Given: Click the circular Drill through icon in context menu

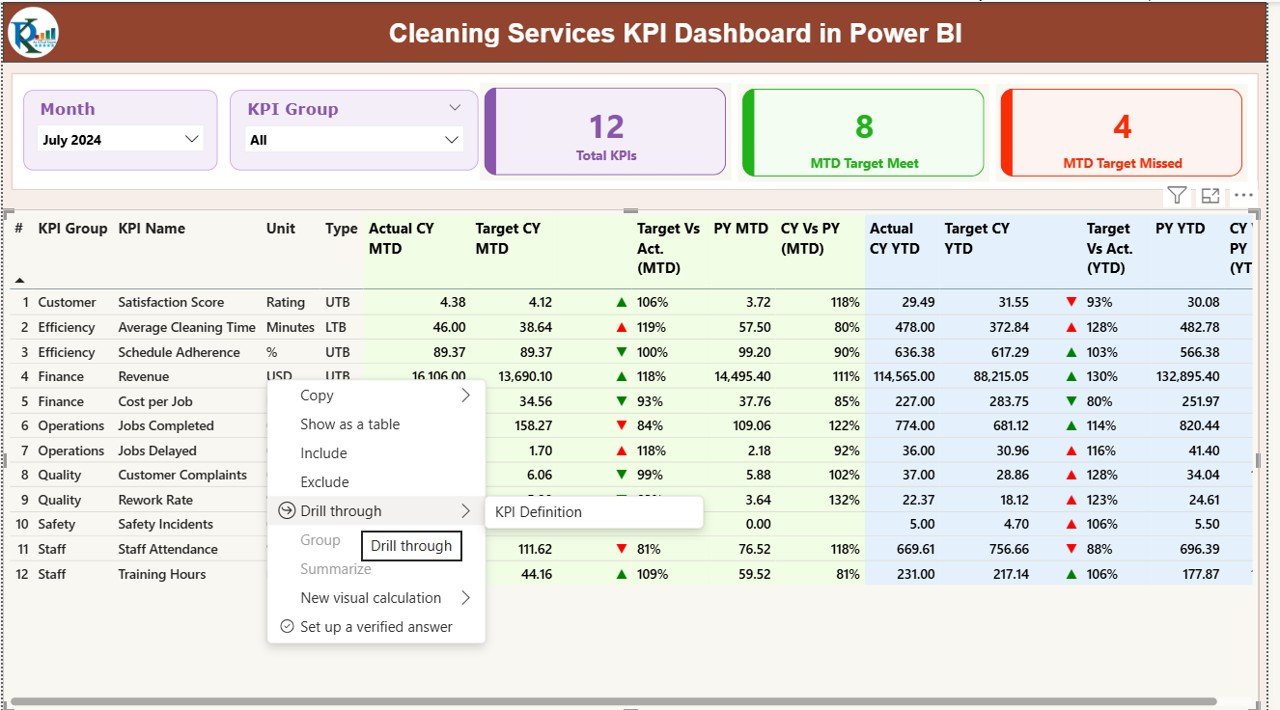Looking at the screenshot, I should 288,510.
